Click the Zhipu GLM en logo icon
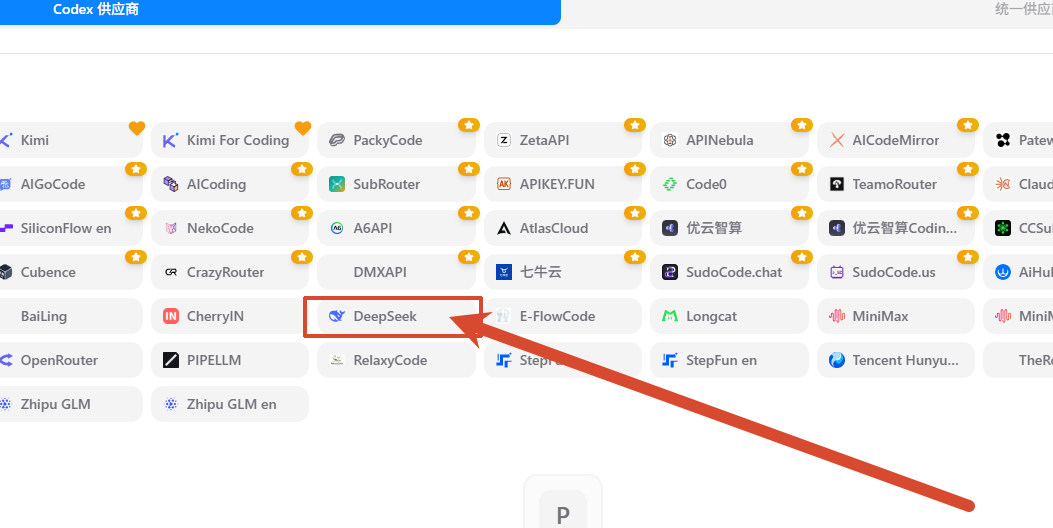The image size is (1053, 528). (x=171, y=404)
